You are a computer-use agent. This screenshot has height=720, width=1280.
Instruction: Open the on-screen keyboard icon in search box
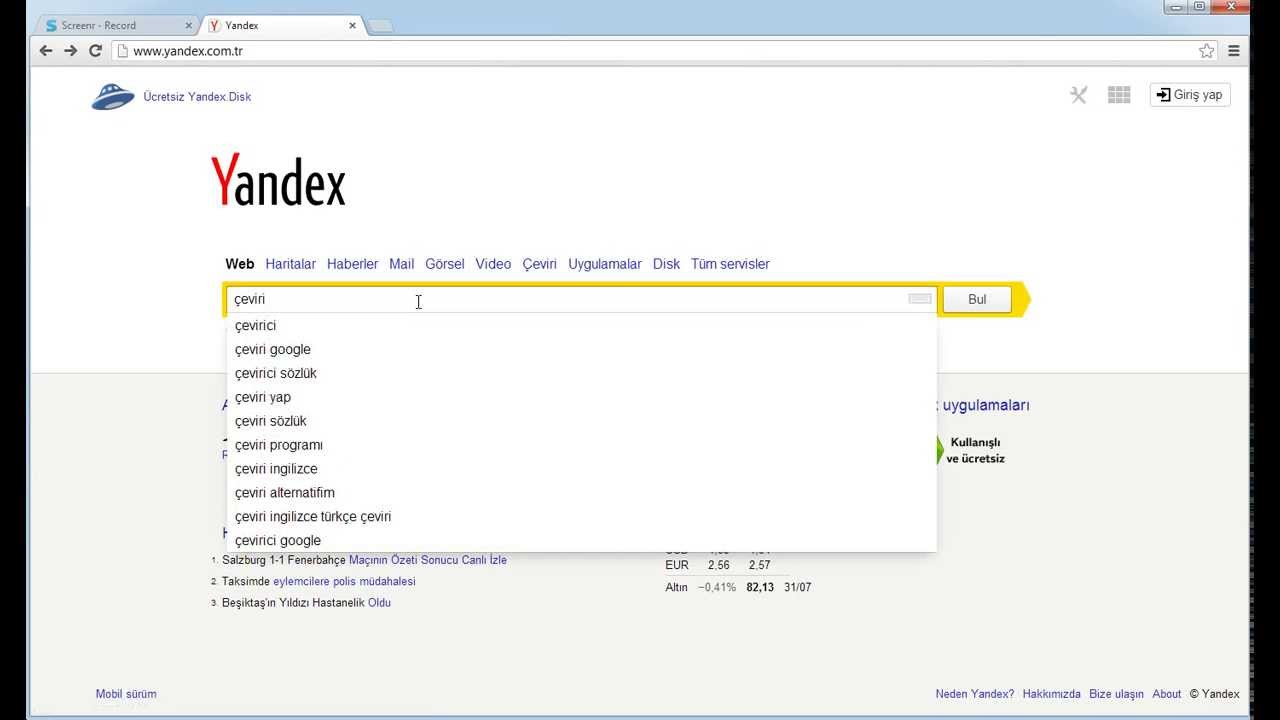920,299
